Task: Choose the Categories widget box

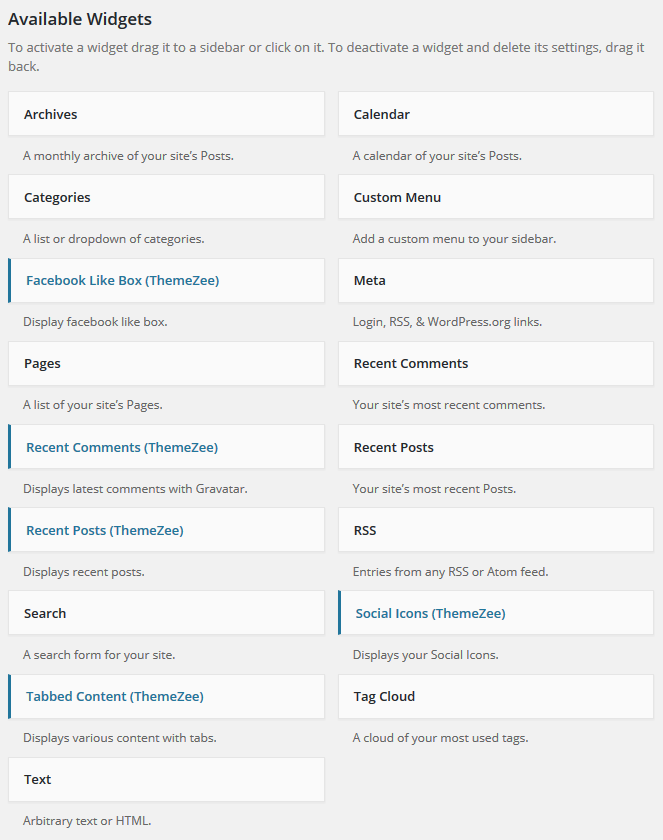Action: [x=166, y=197]
